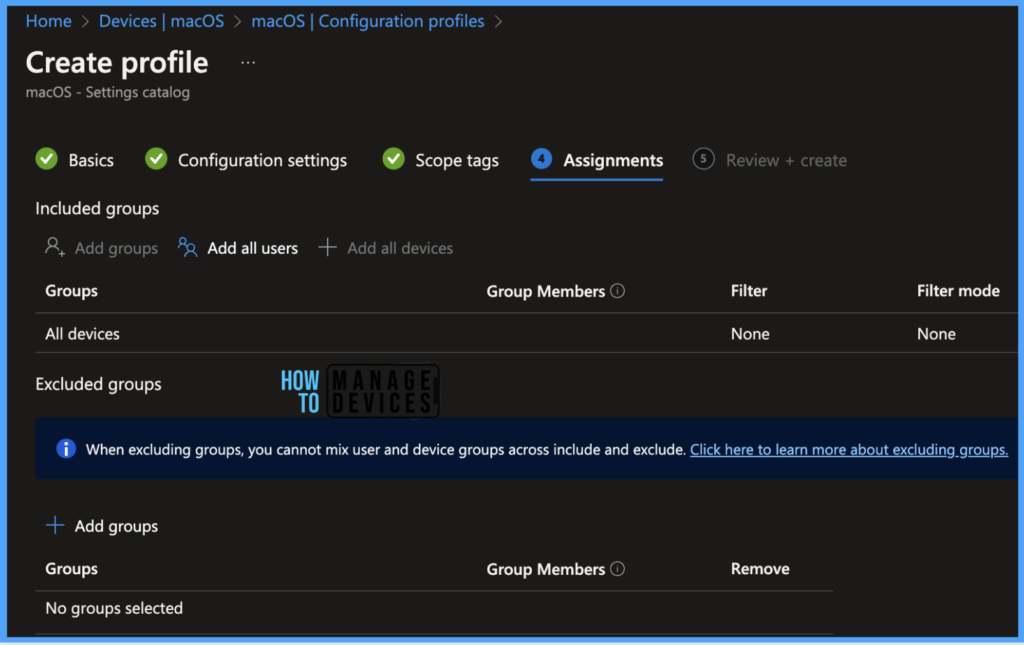1024x645 pixels.
Task: Click the step 5 circle icon for Review + create
Action: click(x=703, y=159)
